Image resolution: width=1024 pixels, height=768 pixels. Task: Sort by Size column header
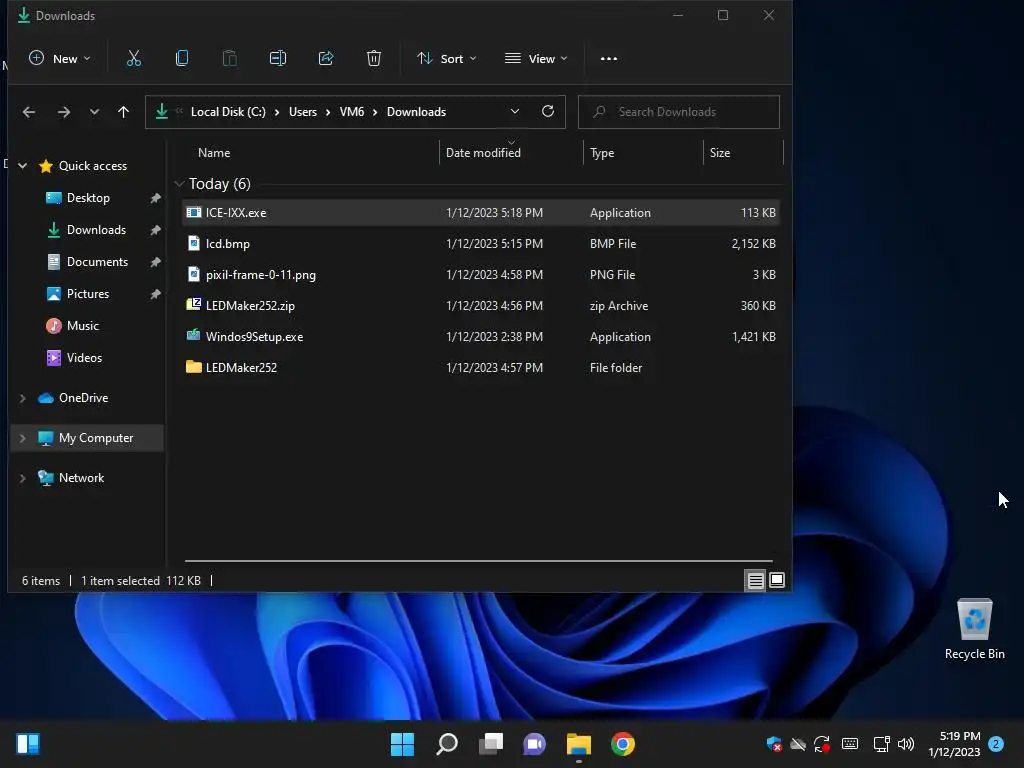(720, 153)
